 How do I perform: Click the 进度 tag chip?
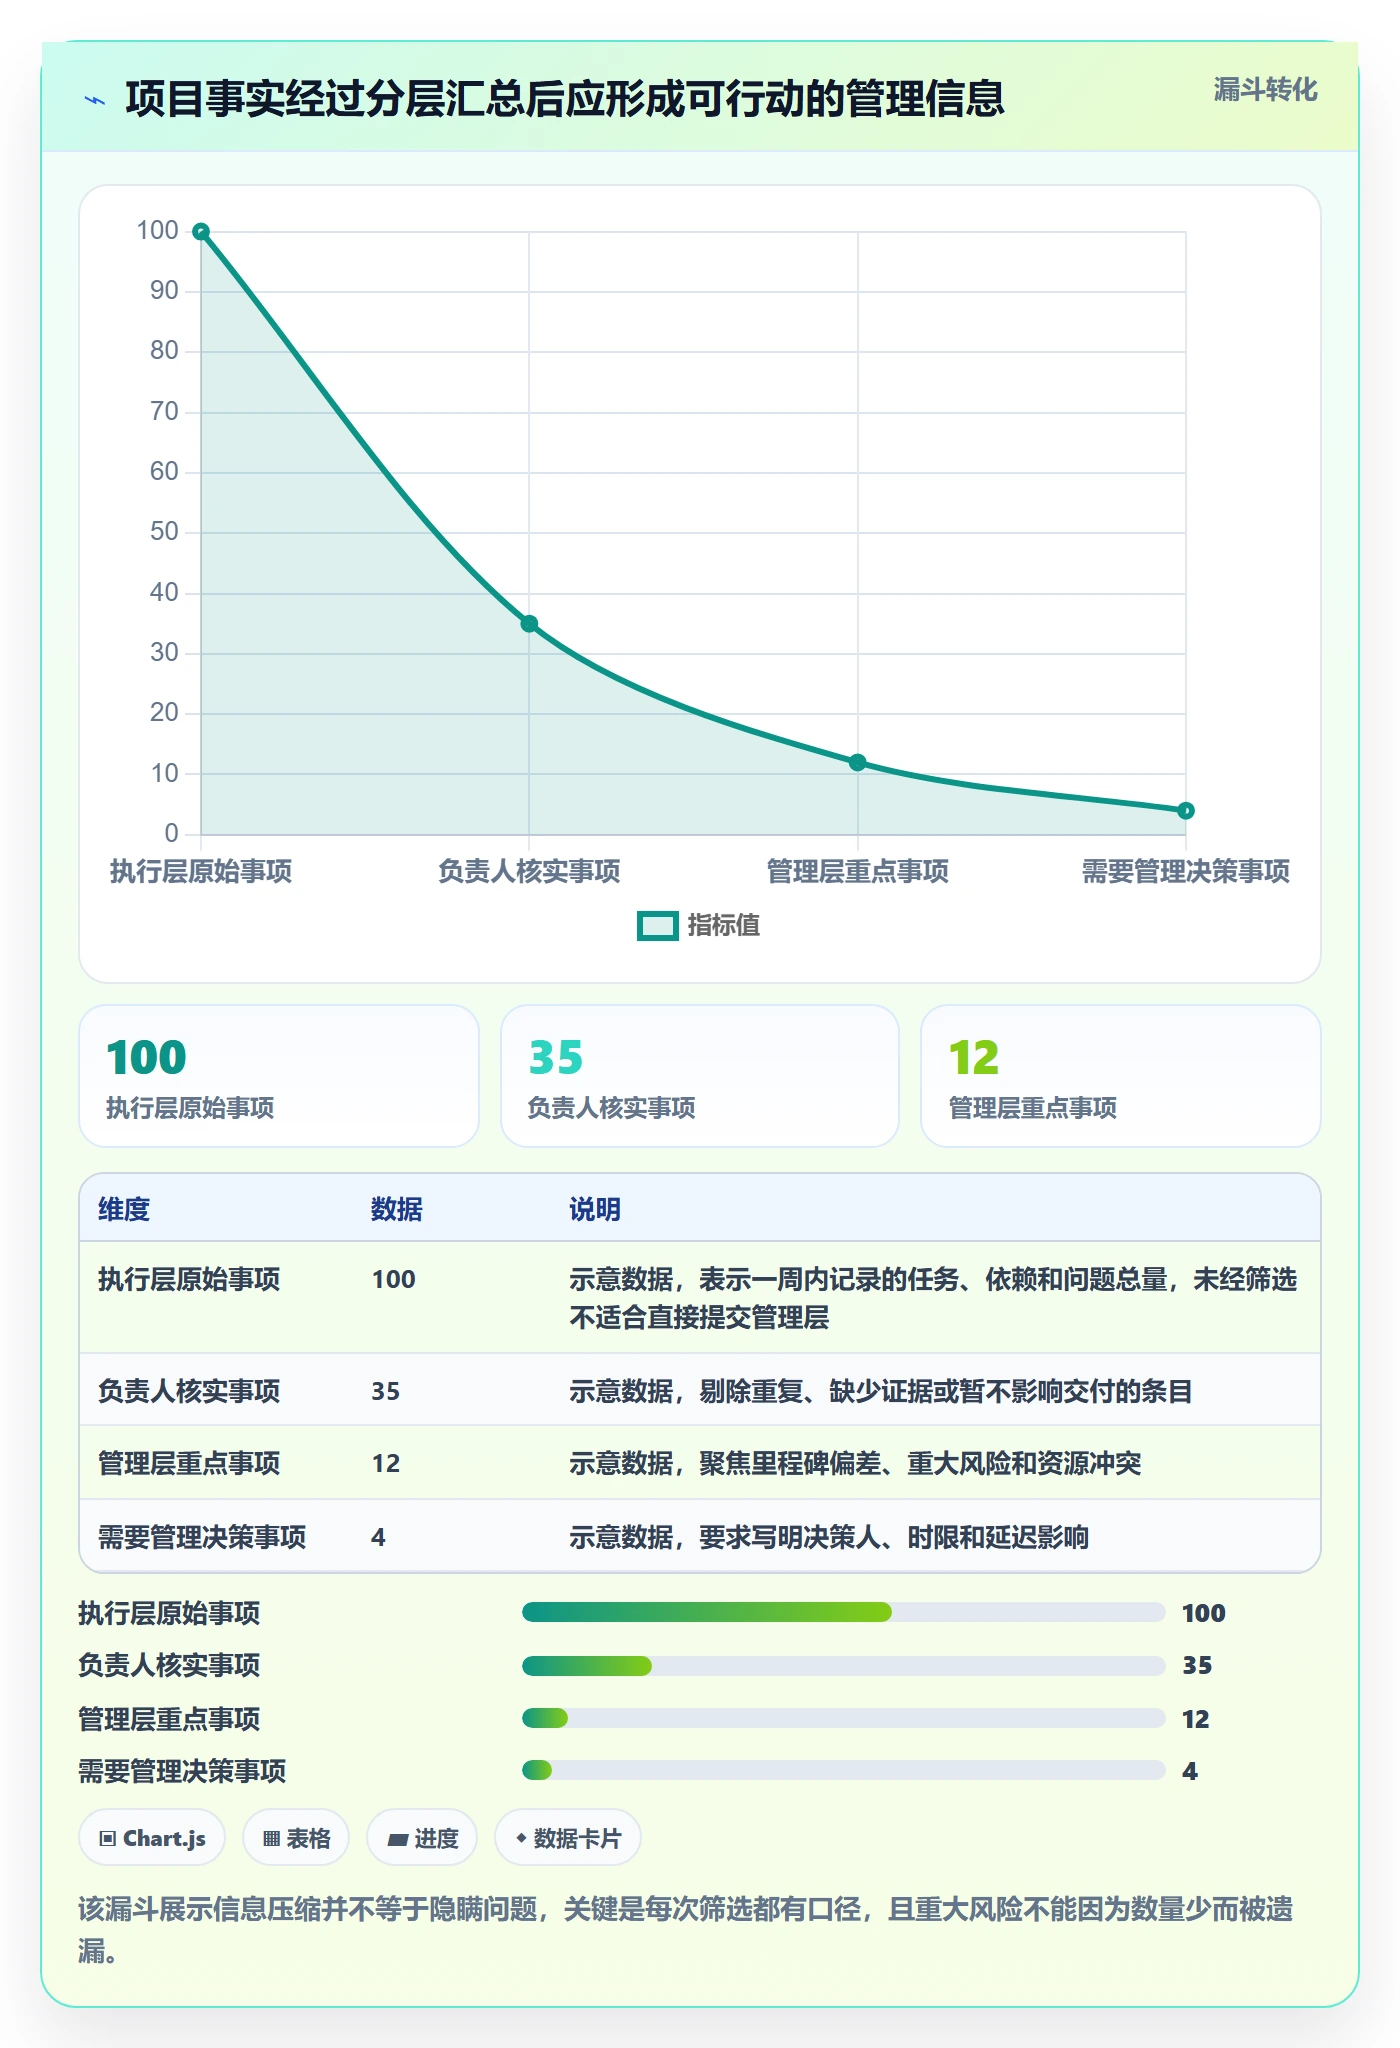(422, 1838)
